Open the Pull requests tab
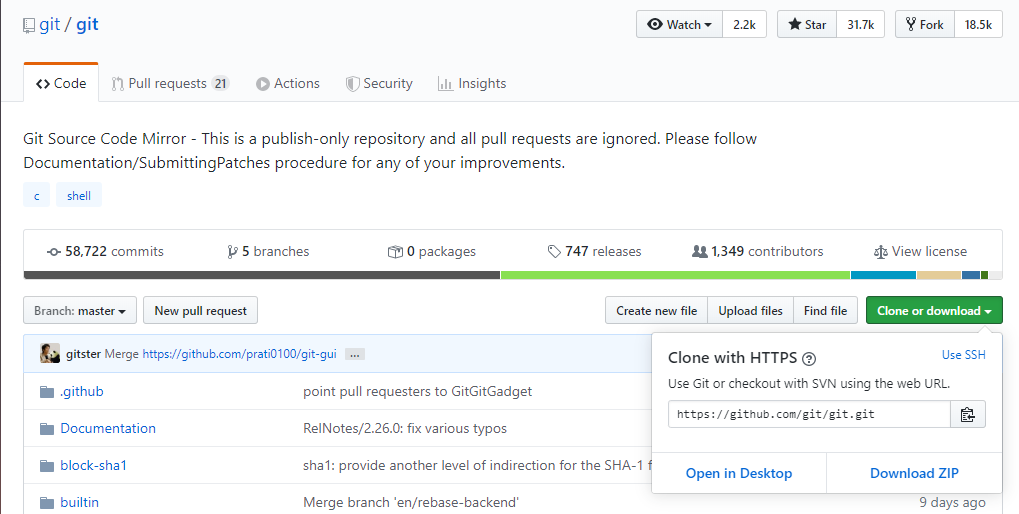The width and height of the screenshot is (1019, 514). pyautogui.click(x=170, y=83)
